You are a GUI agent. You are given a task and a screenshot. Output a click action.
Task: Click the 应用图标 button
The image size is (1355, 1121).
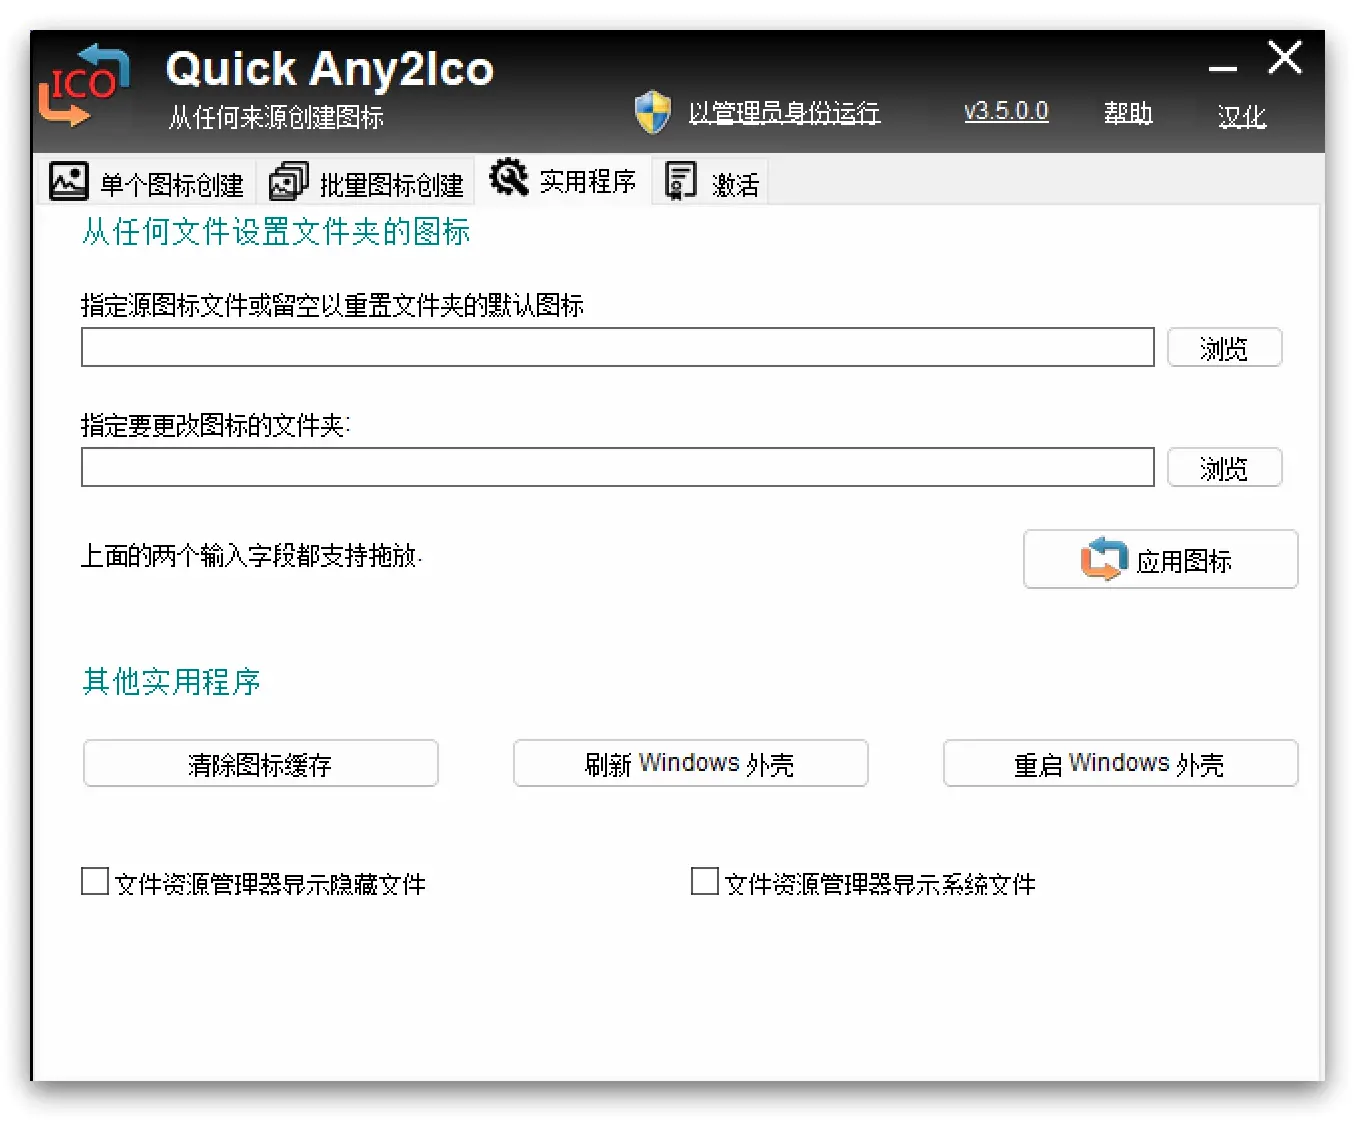coord(1161,559)
